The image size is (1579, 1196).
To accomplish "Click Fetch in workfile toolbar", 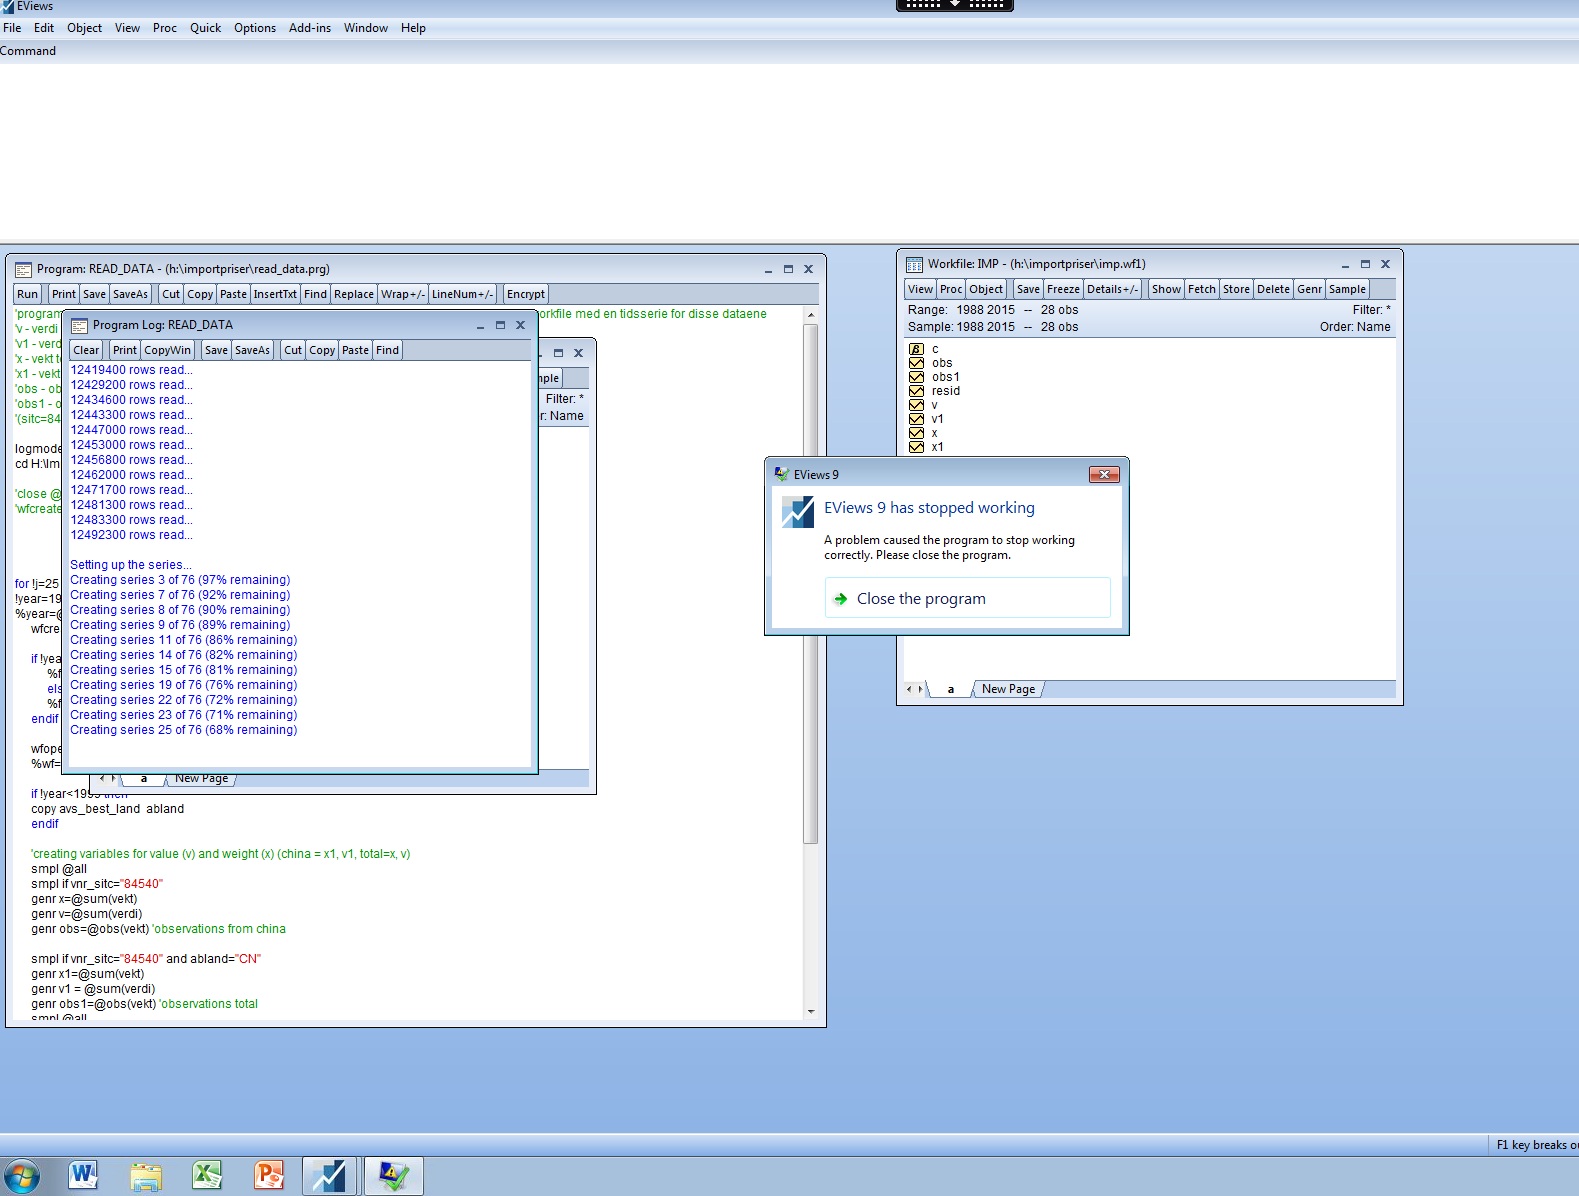I will pos(1202,289).
